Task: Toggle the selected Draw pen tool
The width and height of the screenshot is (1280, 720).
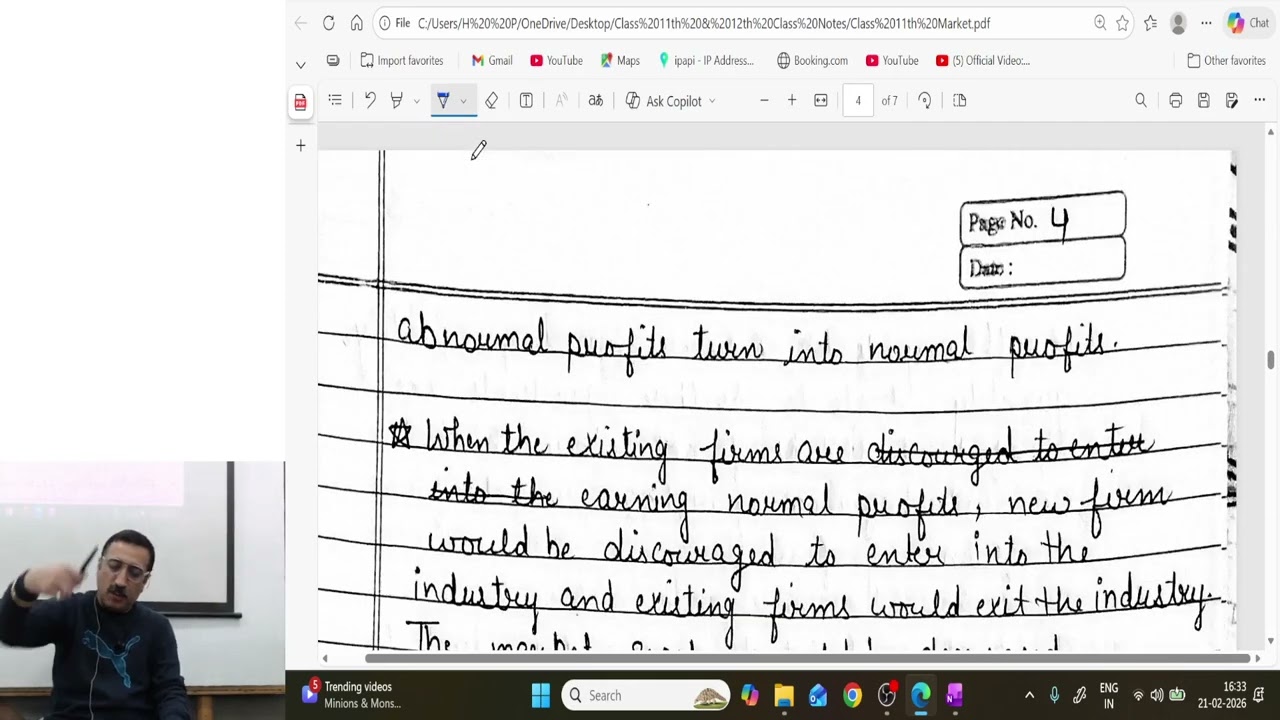Action: tap(443, 100)
